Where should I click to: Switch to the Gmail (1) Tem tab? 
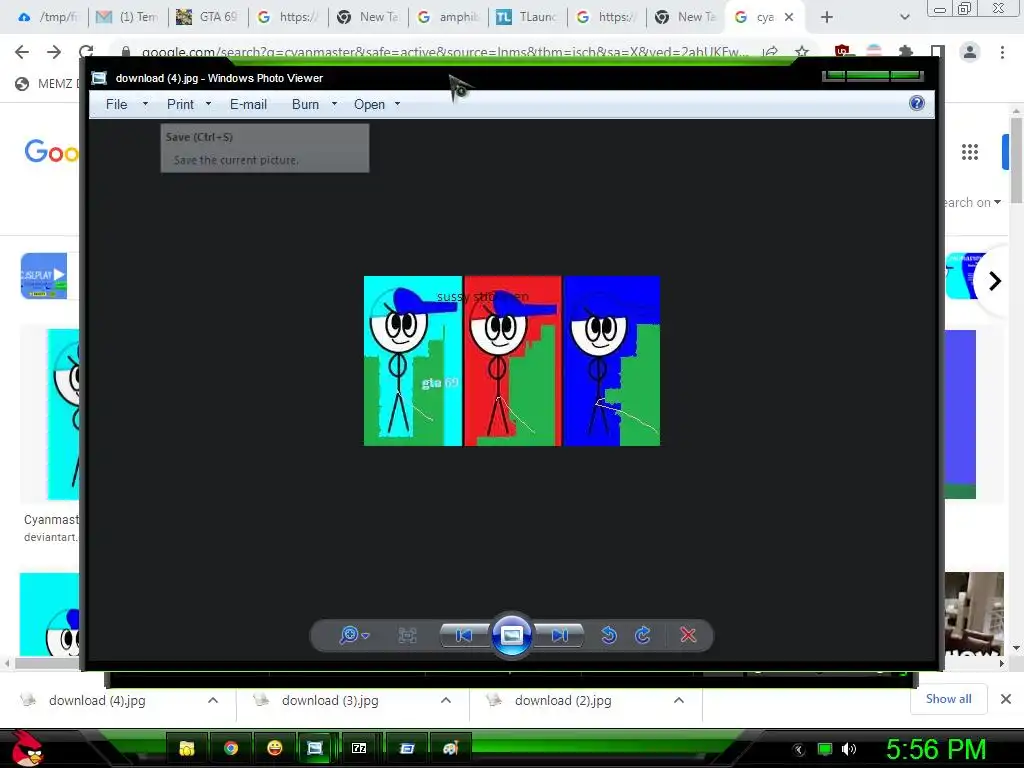pos(128,17)
